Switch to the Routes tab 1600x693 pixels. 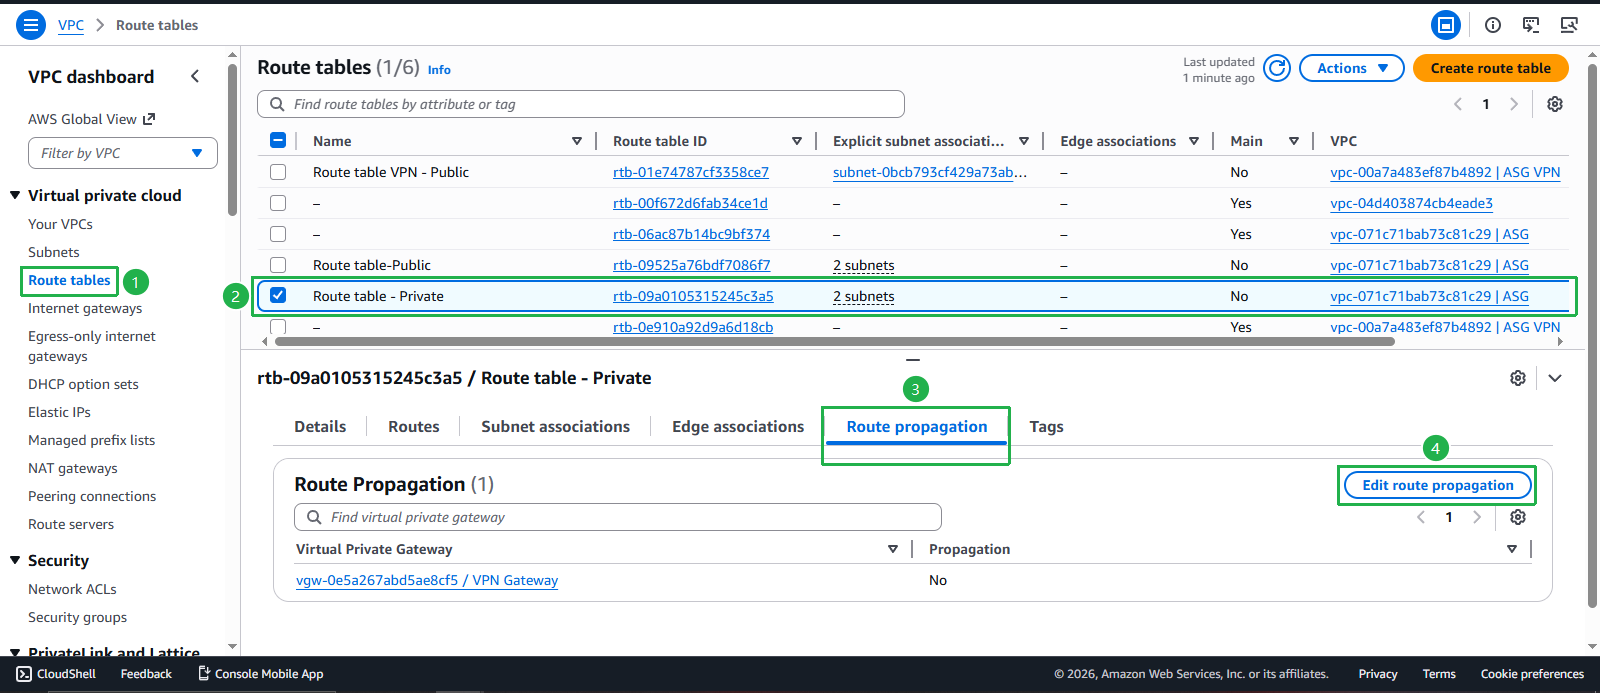tap(414, 426)
